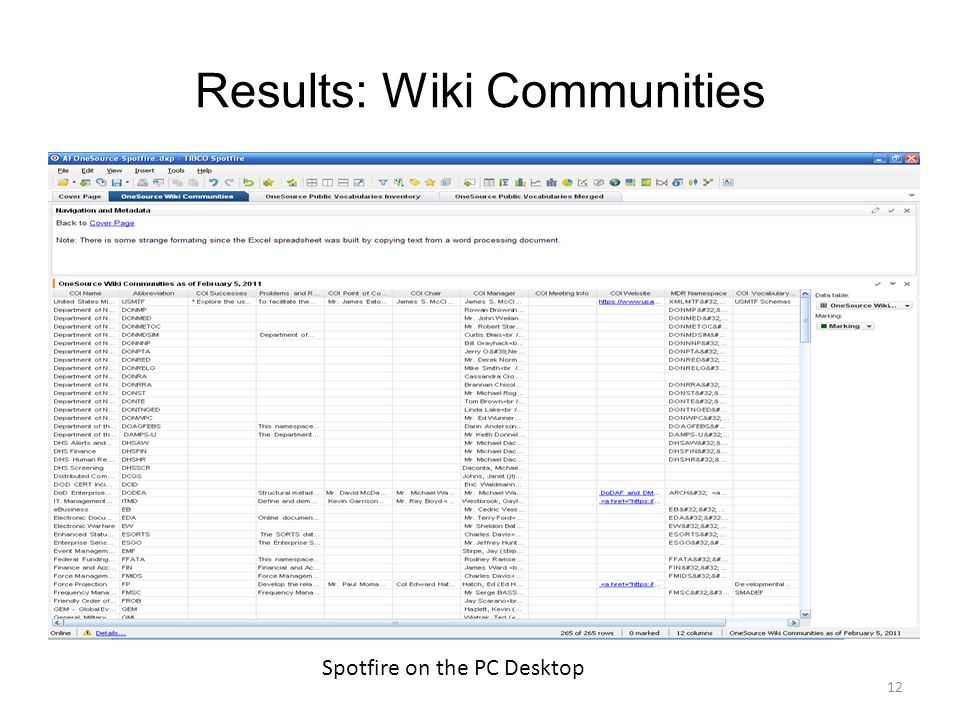
Task: Open the Help menu
Action: 204,171
